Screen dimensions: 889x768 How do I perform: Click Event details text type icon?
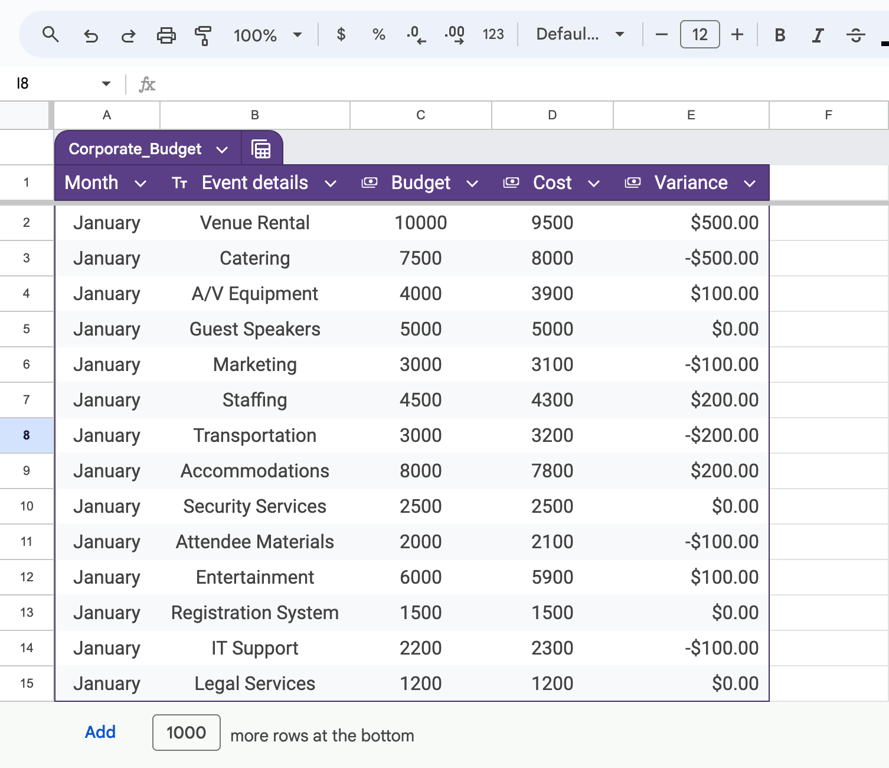[x=180, y=183]
